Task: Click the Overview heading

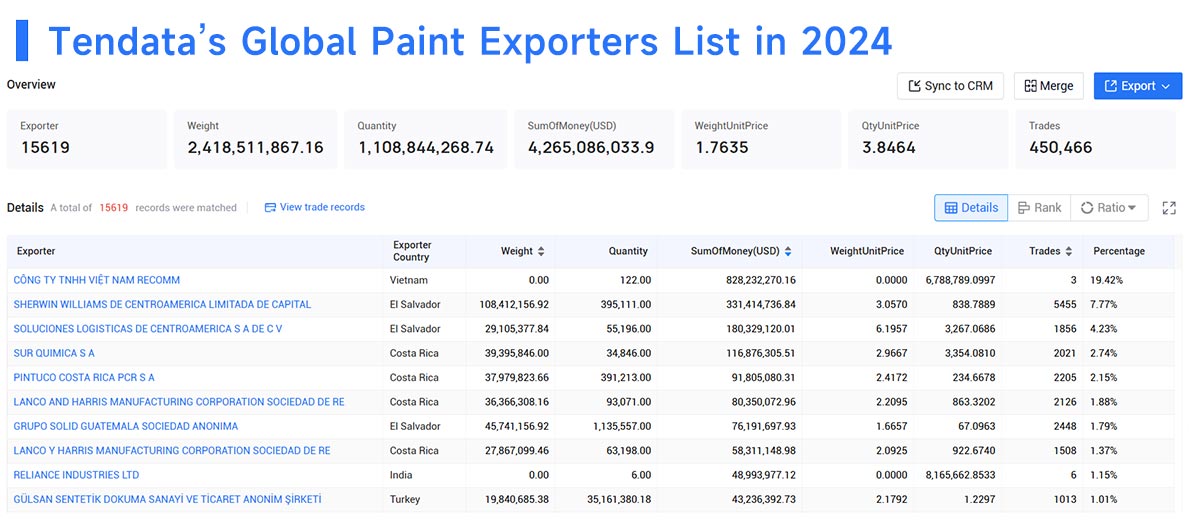Action: [x=31, y=84]
